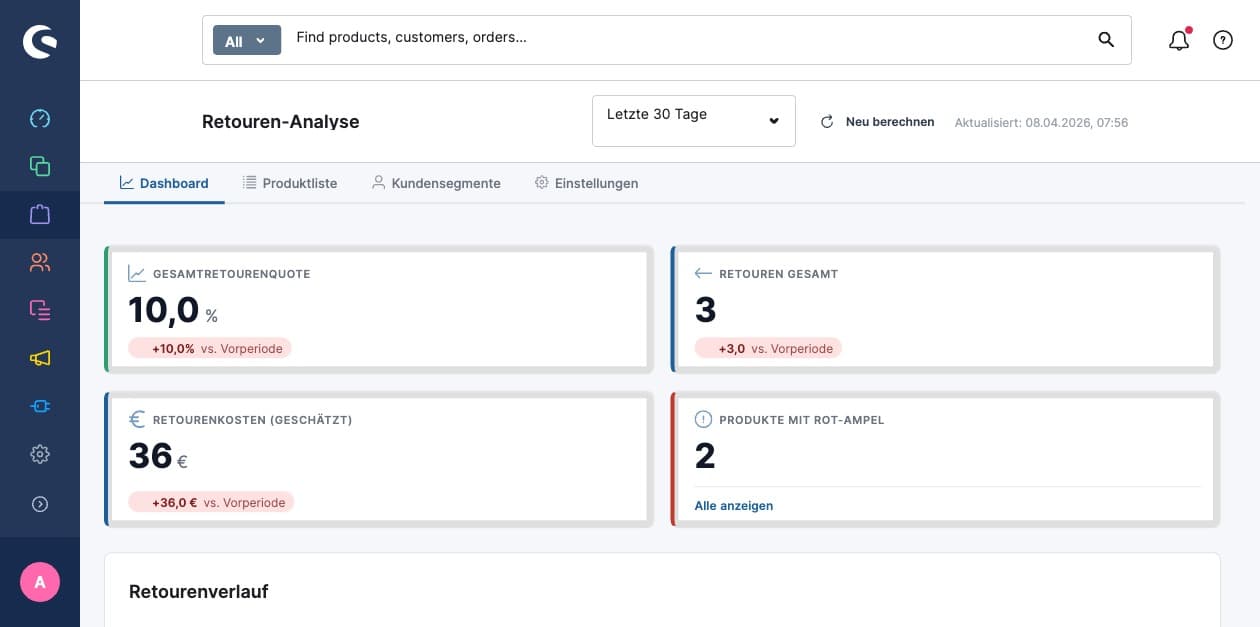The height and width of the screenshot is (627, 1260).
Task: Click the +10,0% vs. Vorperiode badge
Action: click(x=210, y=348)
